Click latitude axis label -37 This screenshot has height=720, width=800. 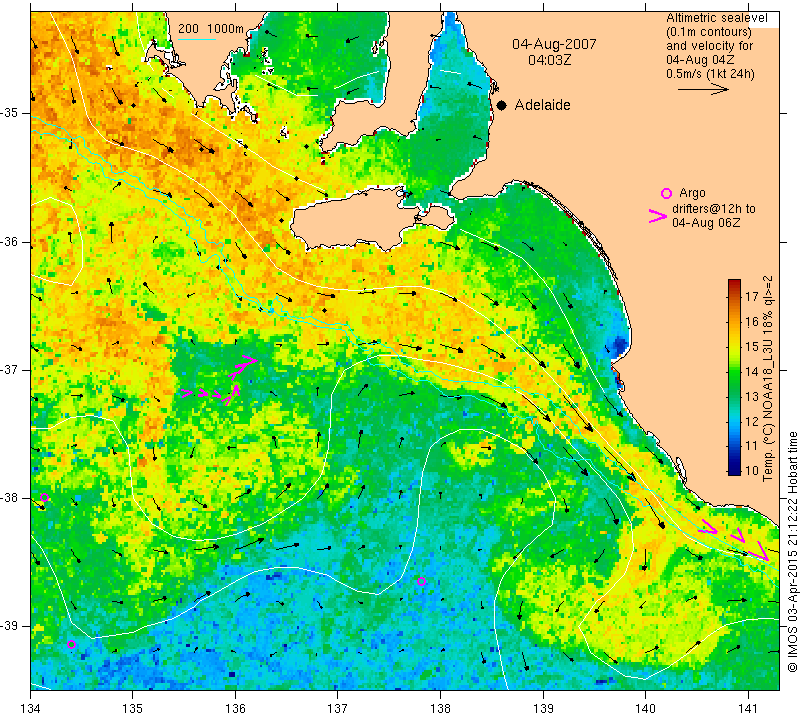10,369
